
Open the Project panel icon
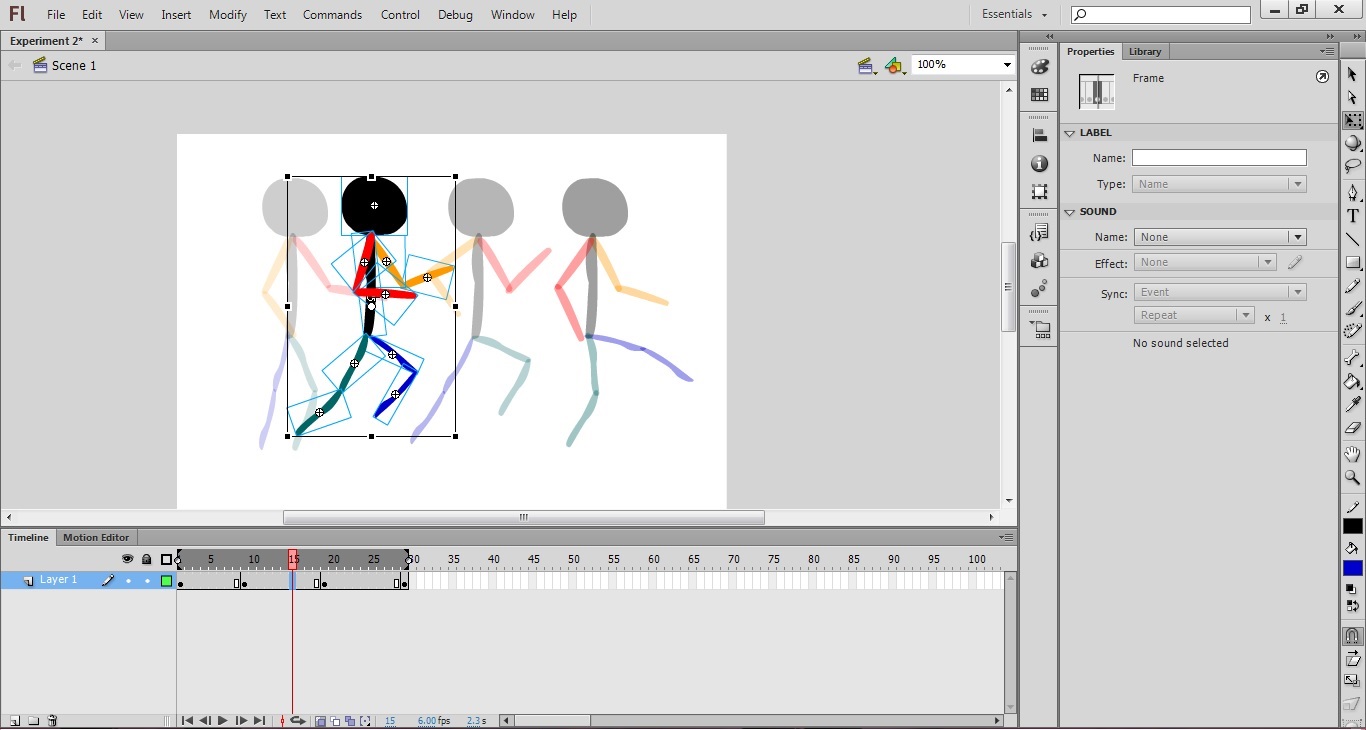pyautogui.click(x=1040, y=329)
